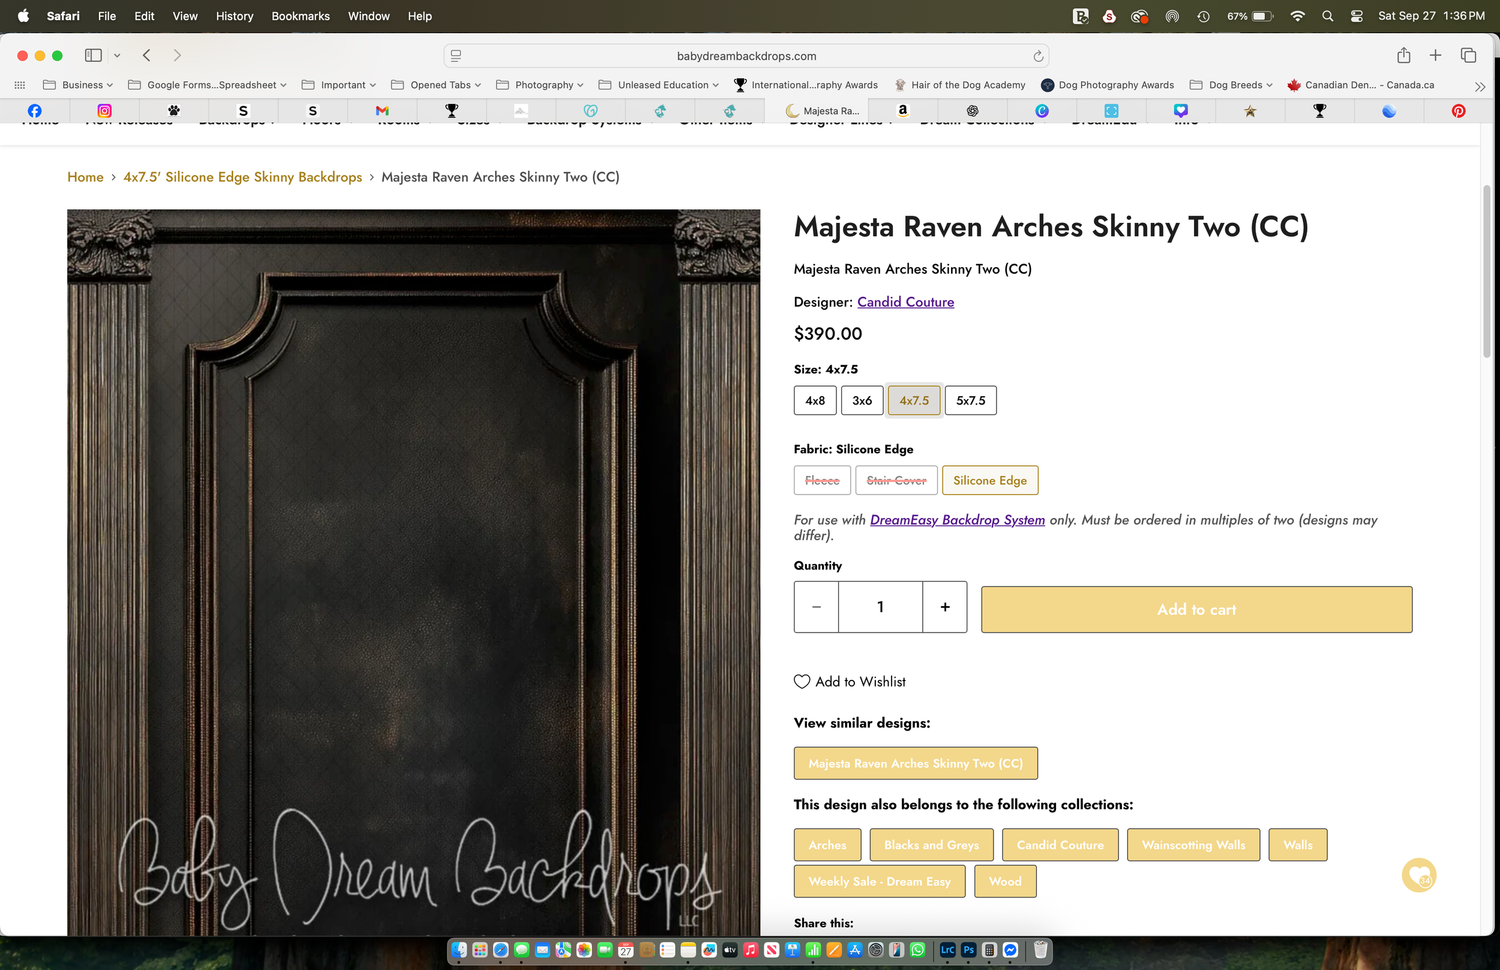Viewport: 1500px width, 970px height.
Task: Open Finder from the Dock
Action: pos(459,950)
